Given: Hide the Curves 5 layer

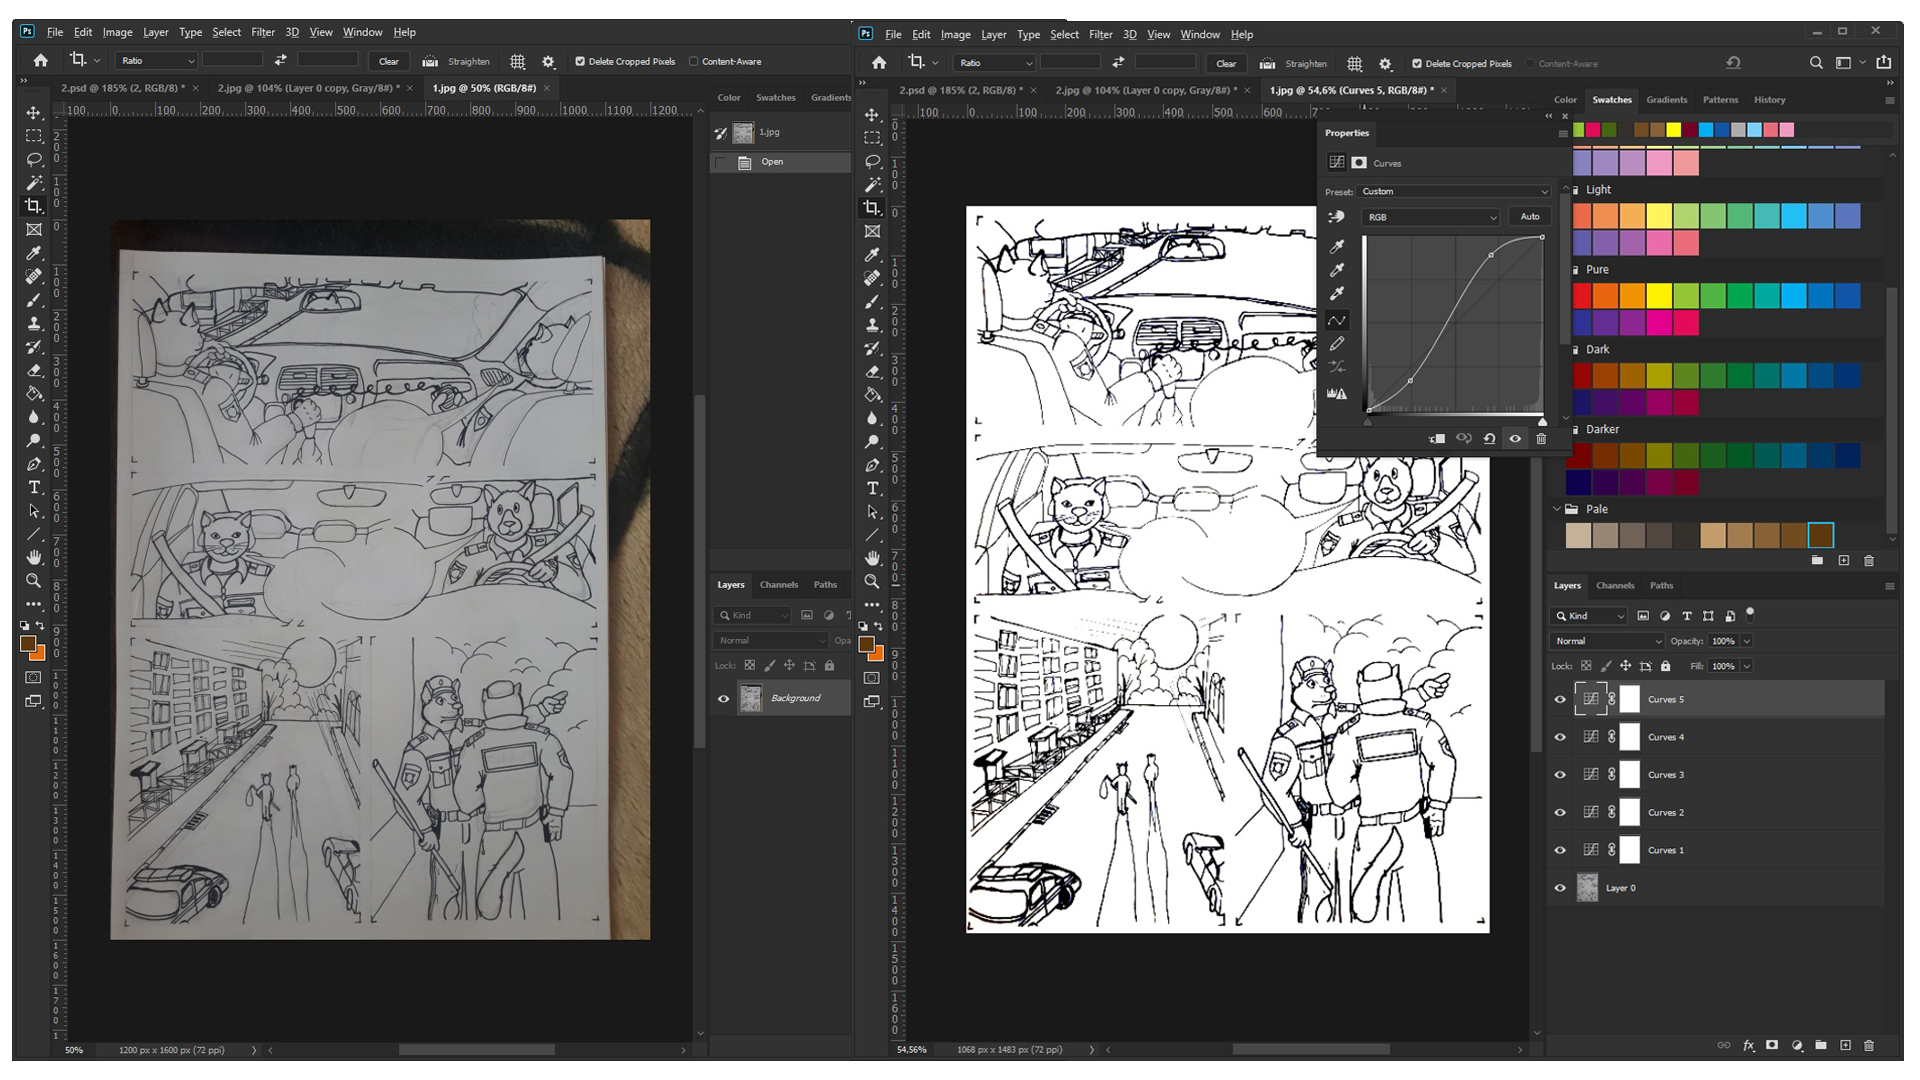Looking at the screenshot, I should (x=1560, y=700).
